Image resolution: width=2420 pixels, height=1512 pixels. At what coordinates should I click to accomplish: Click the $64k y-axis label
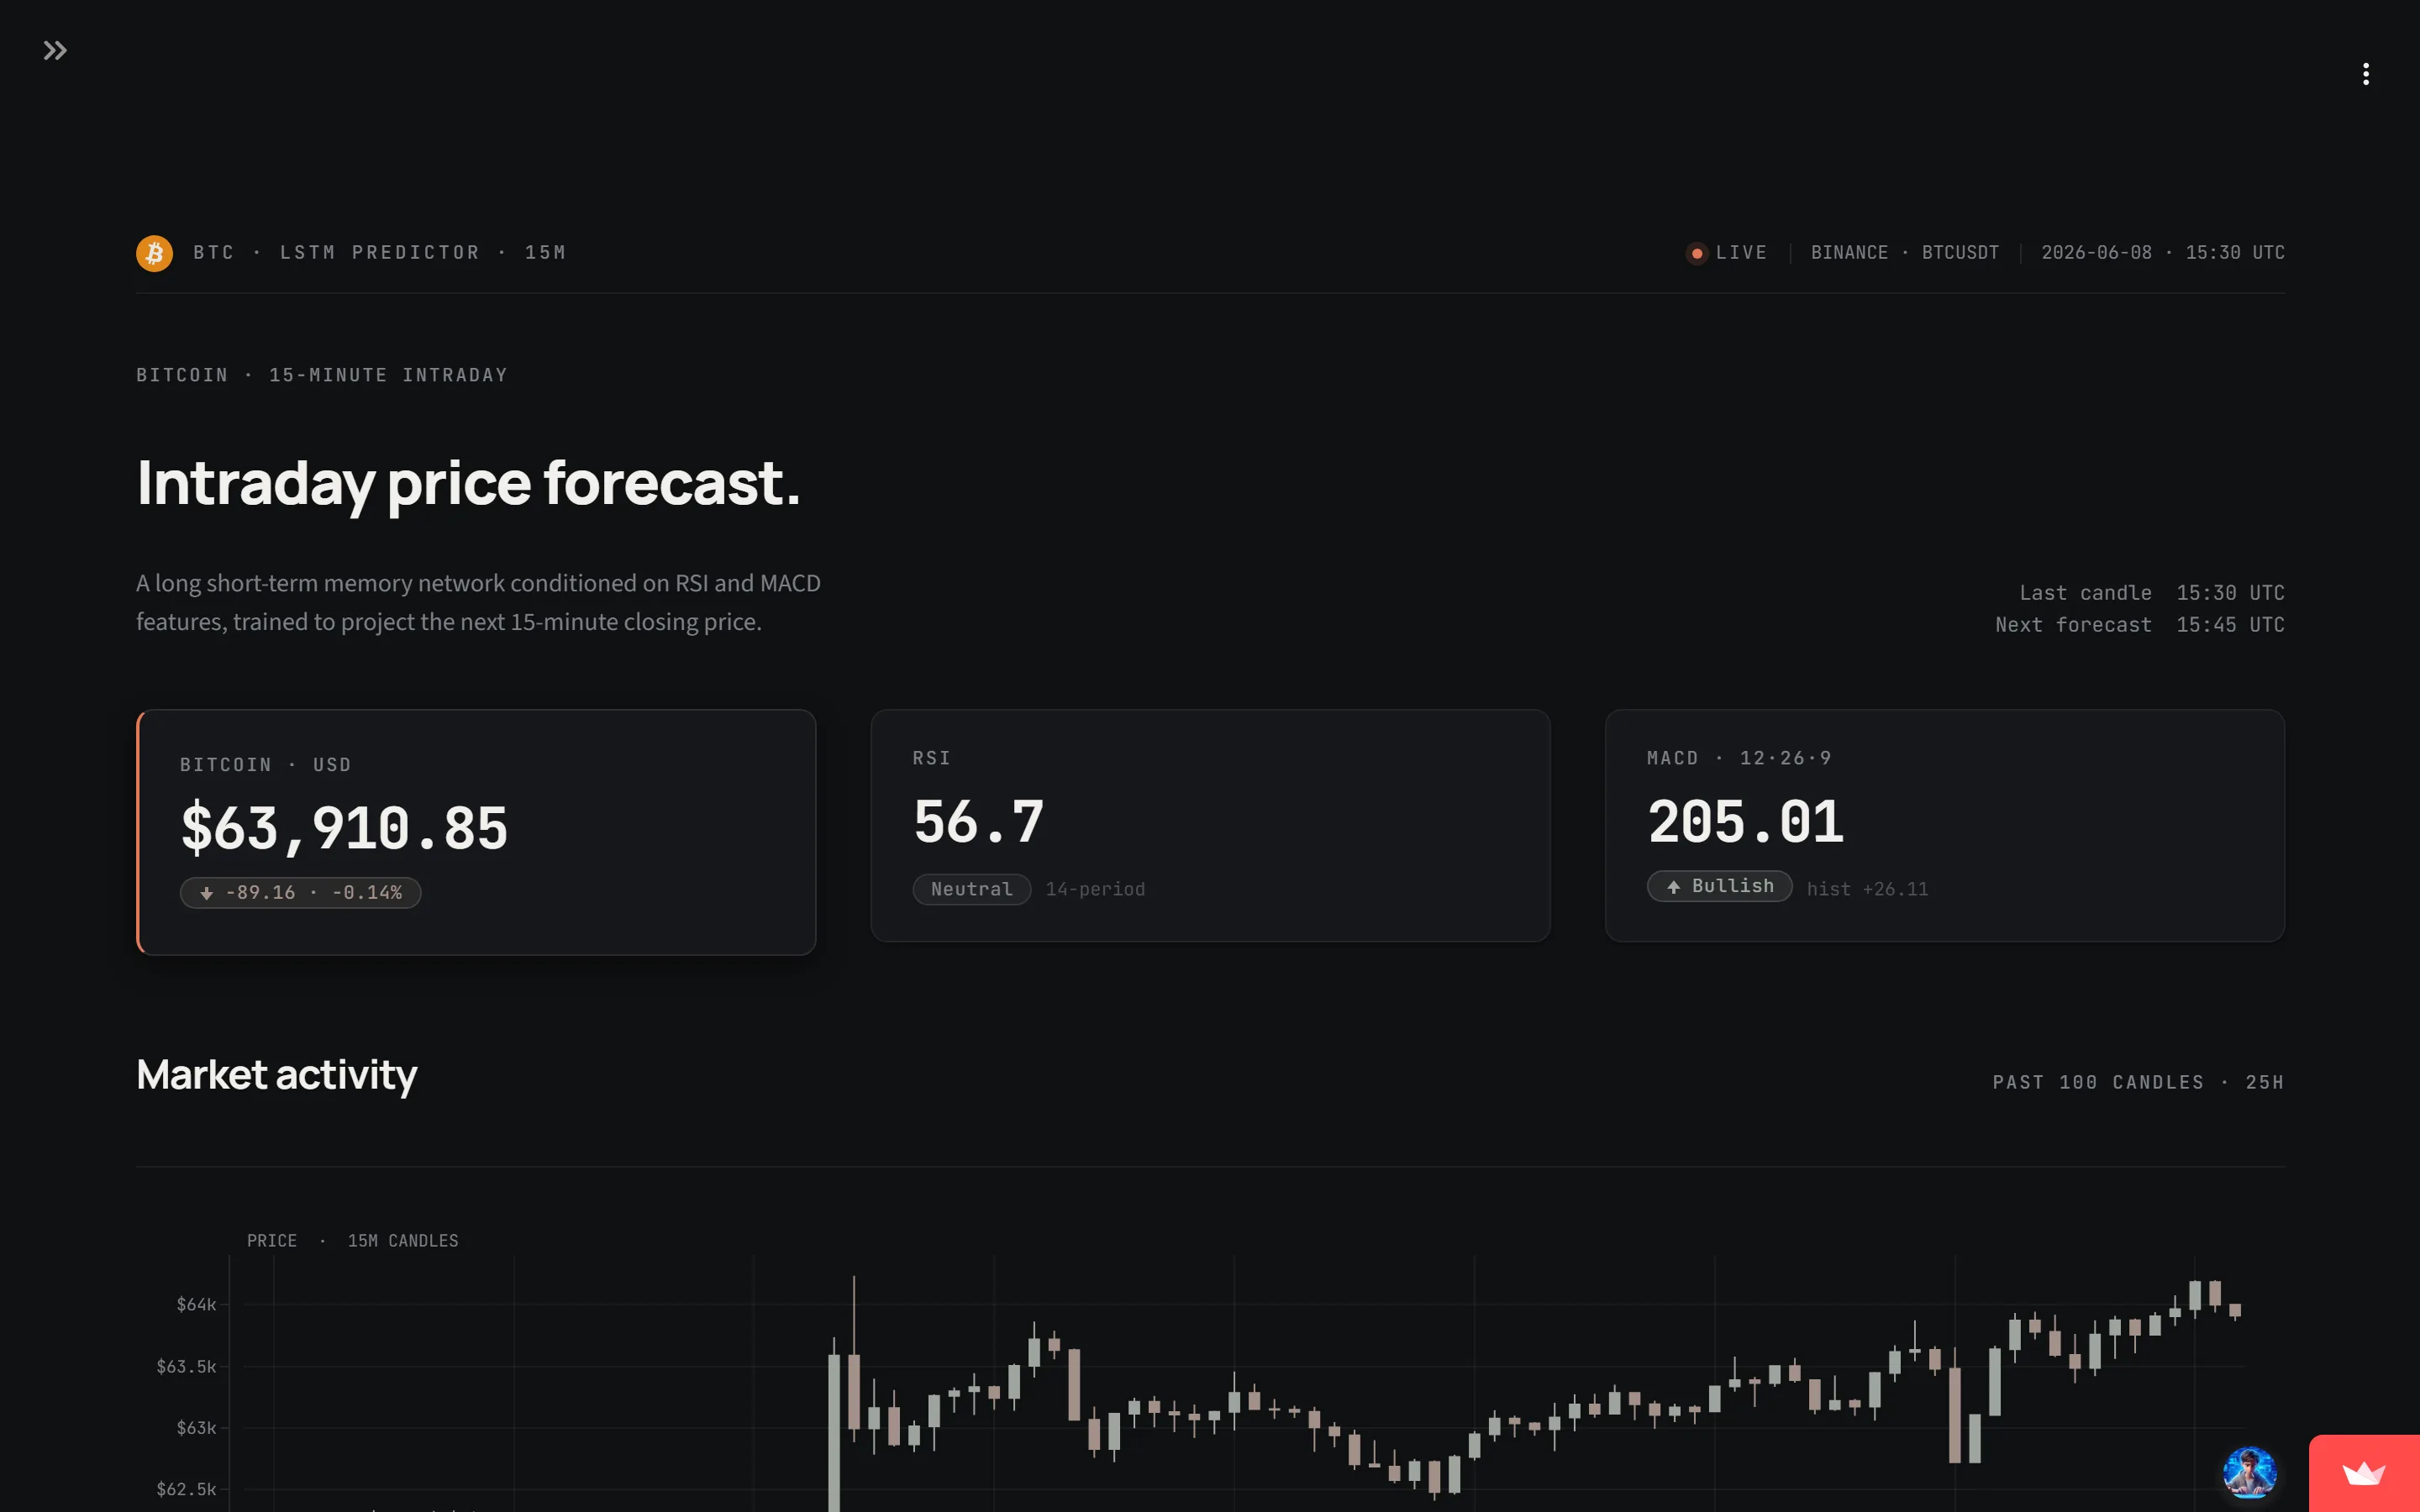point(196,1304)
